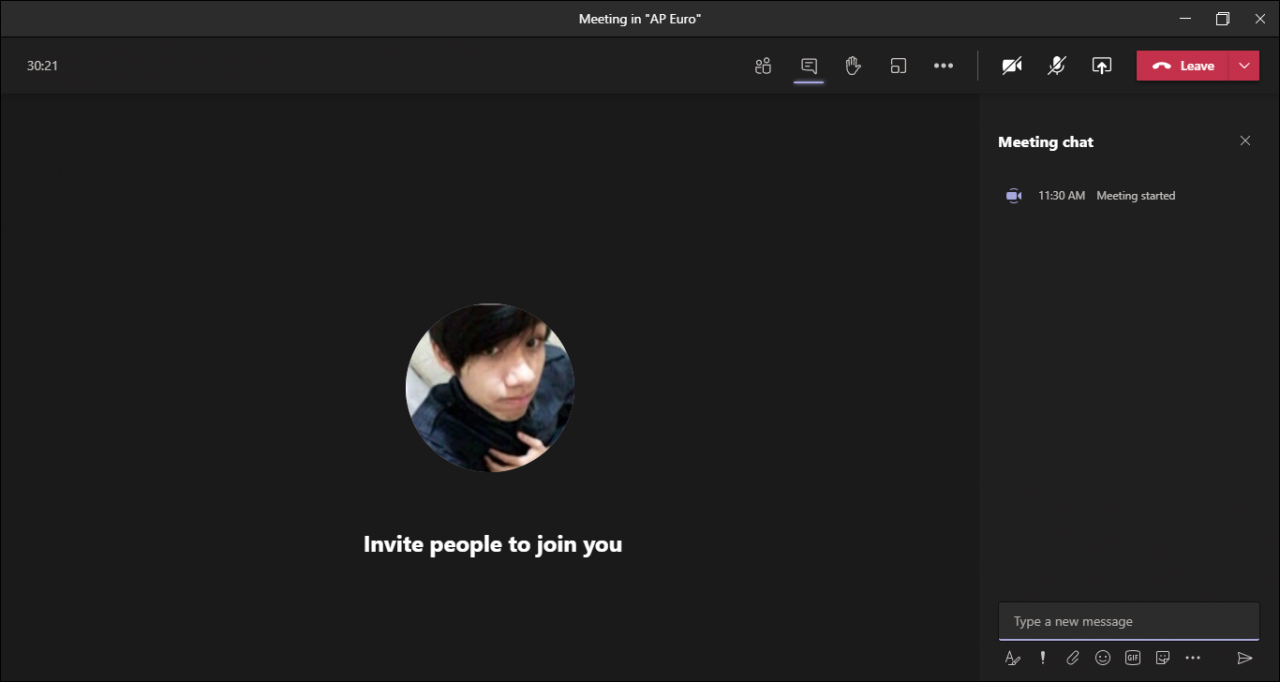Open more messaging extensions in compose bar
Image resolution: width=1280 pixels, height=682 pixels.
pyautogui.click(x=1192, y=658)
